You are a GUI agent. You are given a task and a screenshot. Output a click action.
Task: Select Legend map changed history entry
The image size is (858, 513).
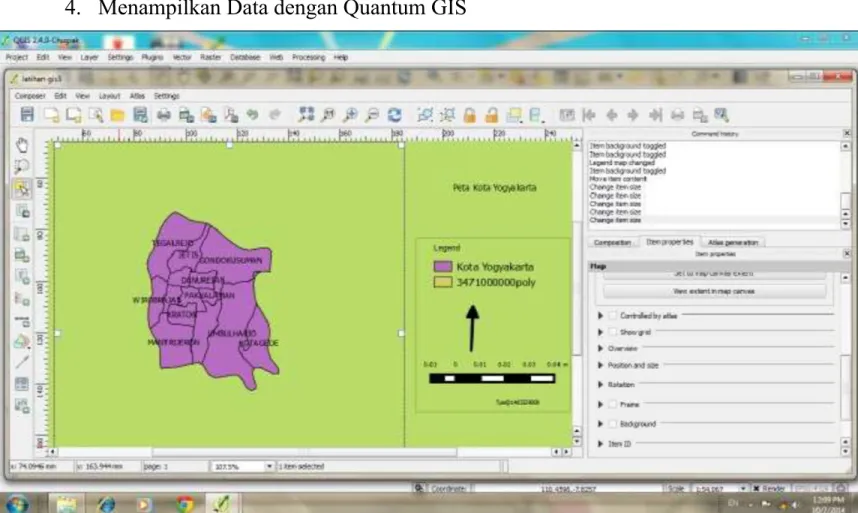click(x=622, y=162)
